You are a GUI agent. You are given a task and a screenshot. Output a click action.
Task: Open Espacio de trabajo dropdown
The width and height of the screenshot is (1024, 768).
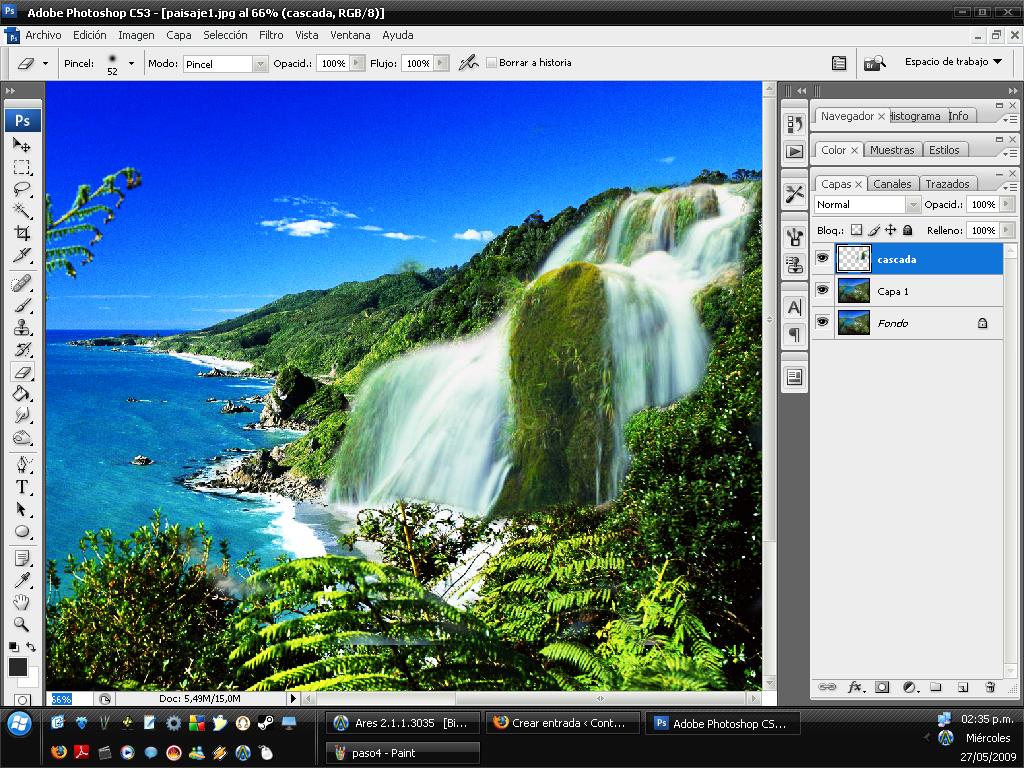(953, 61)
